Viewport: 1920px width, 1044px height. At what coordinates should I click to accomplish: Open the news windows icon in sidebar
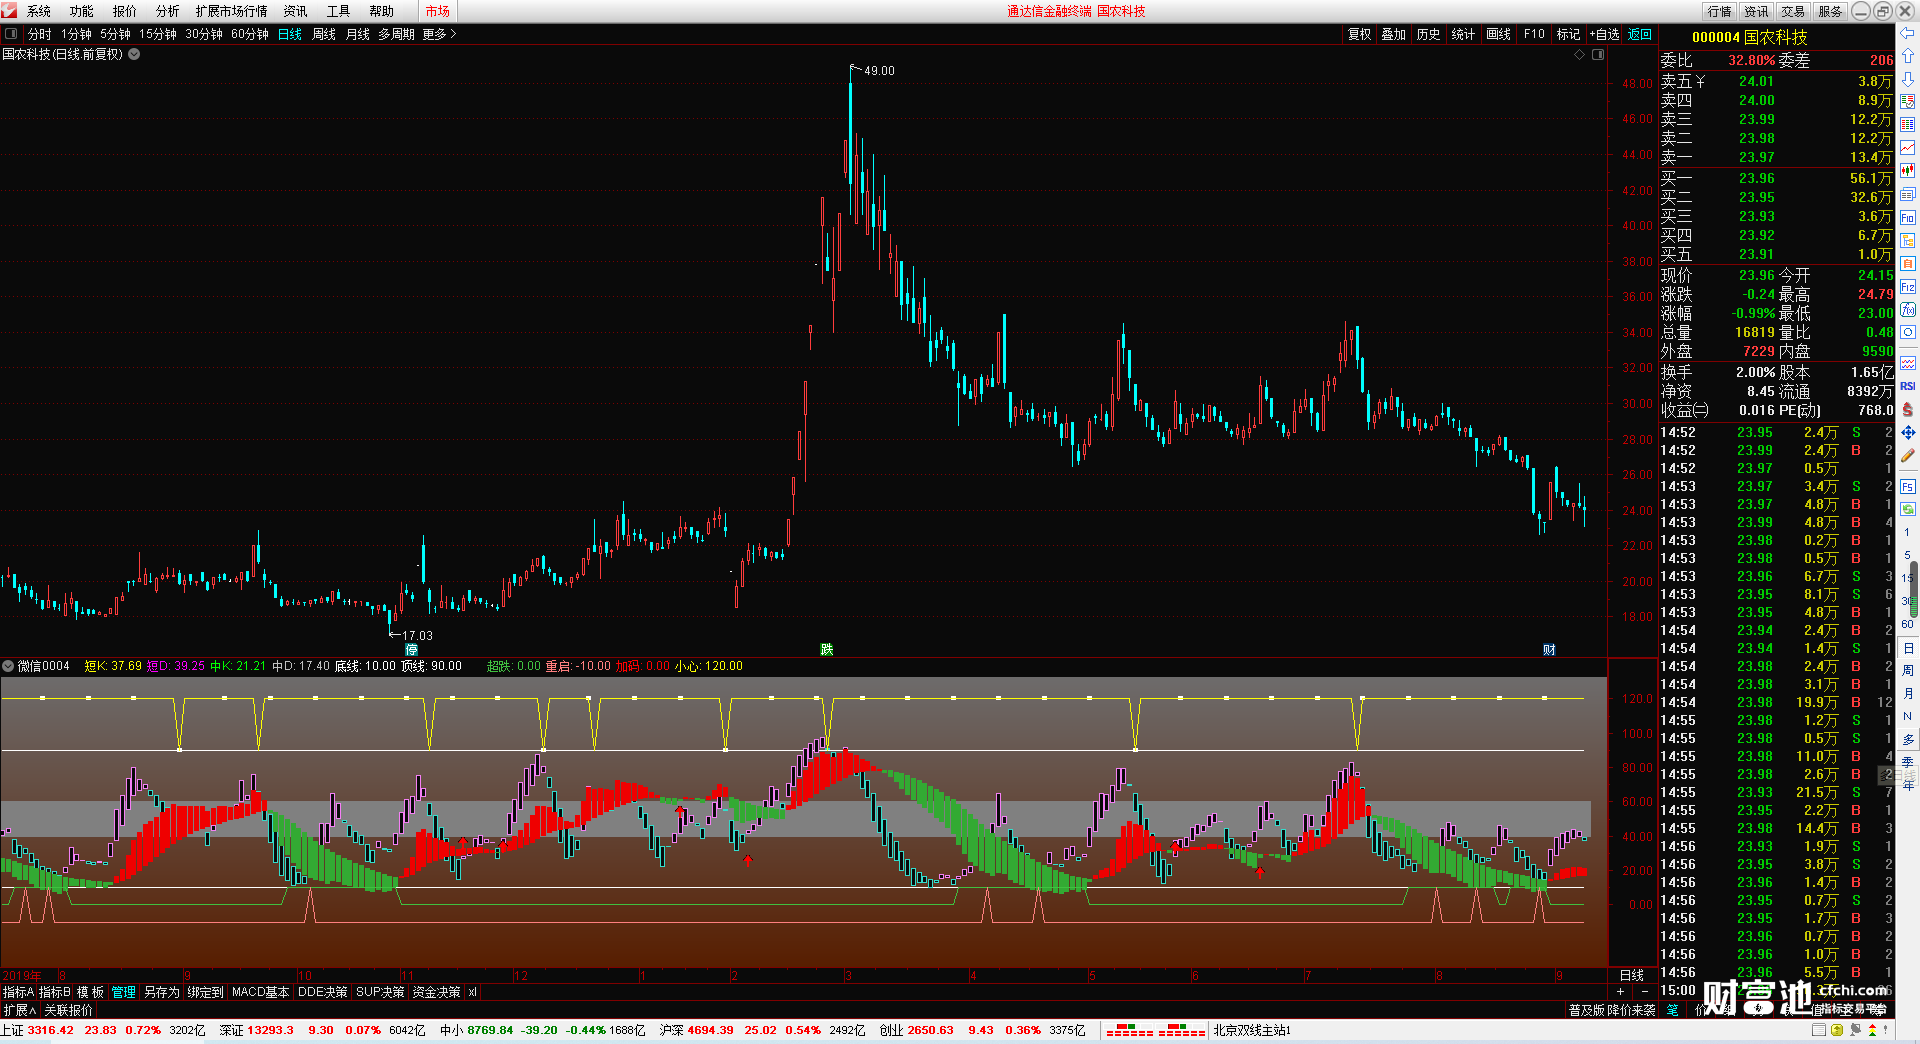coord(1908,194)
